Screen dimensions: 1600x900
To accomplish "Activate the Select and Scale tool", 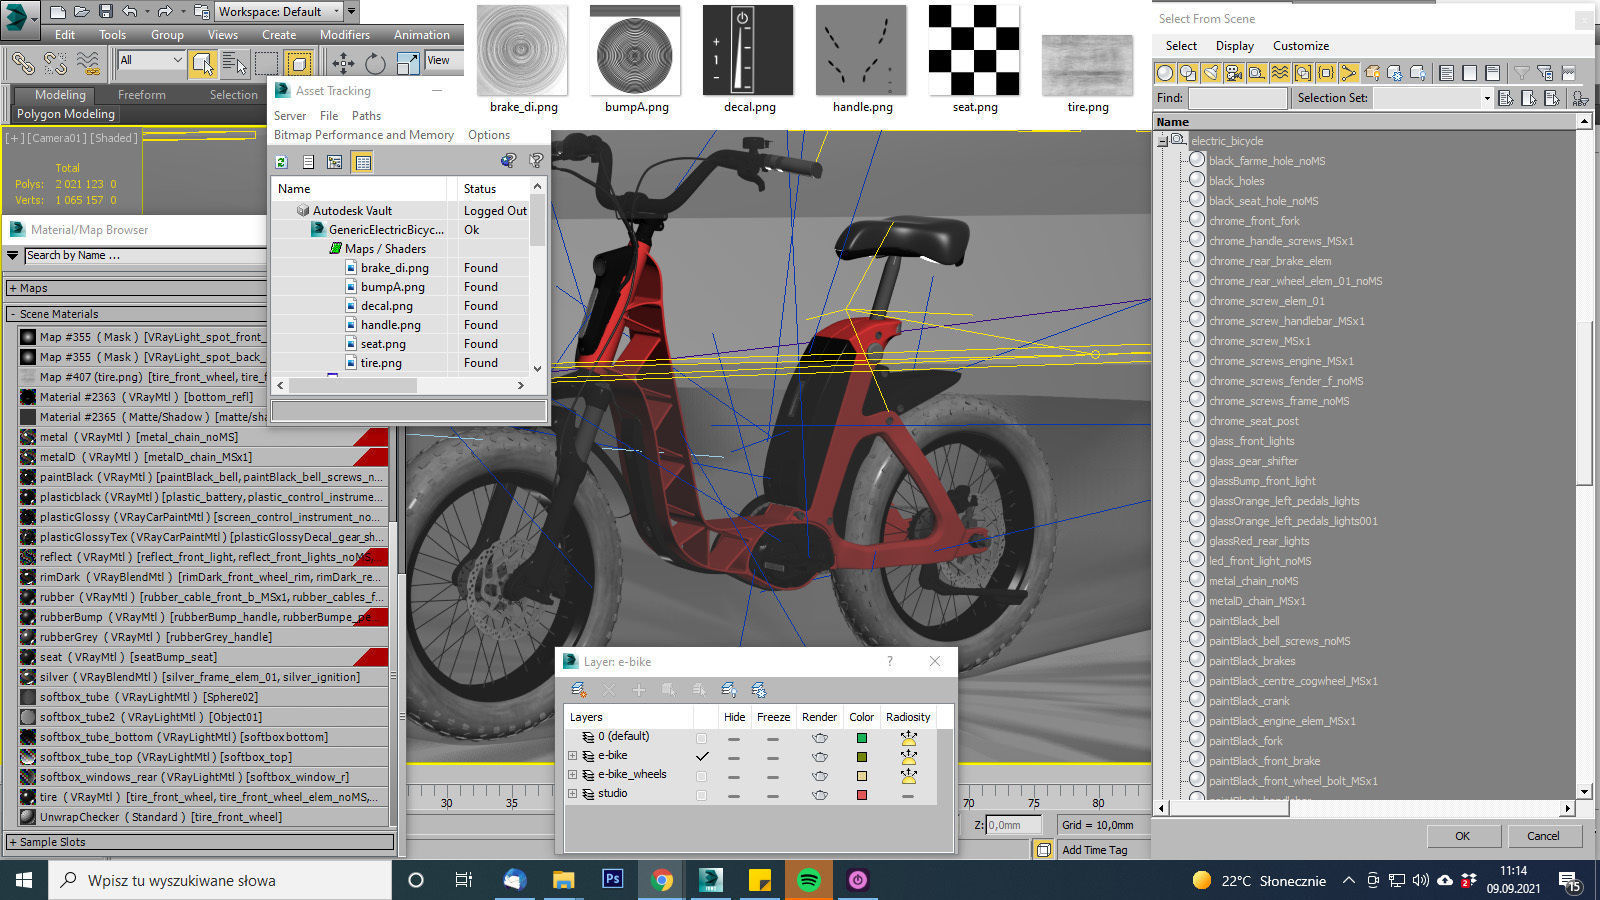I will click(x=408, y=63).
